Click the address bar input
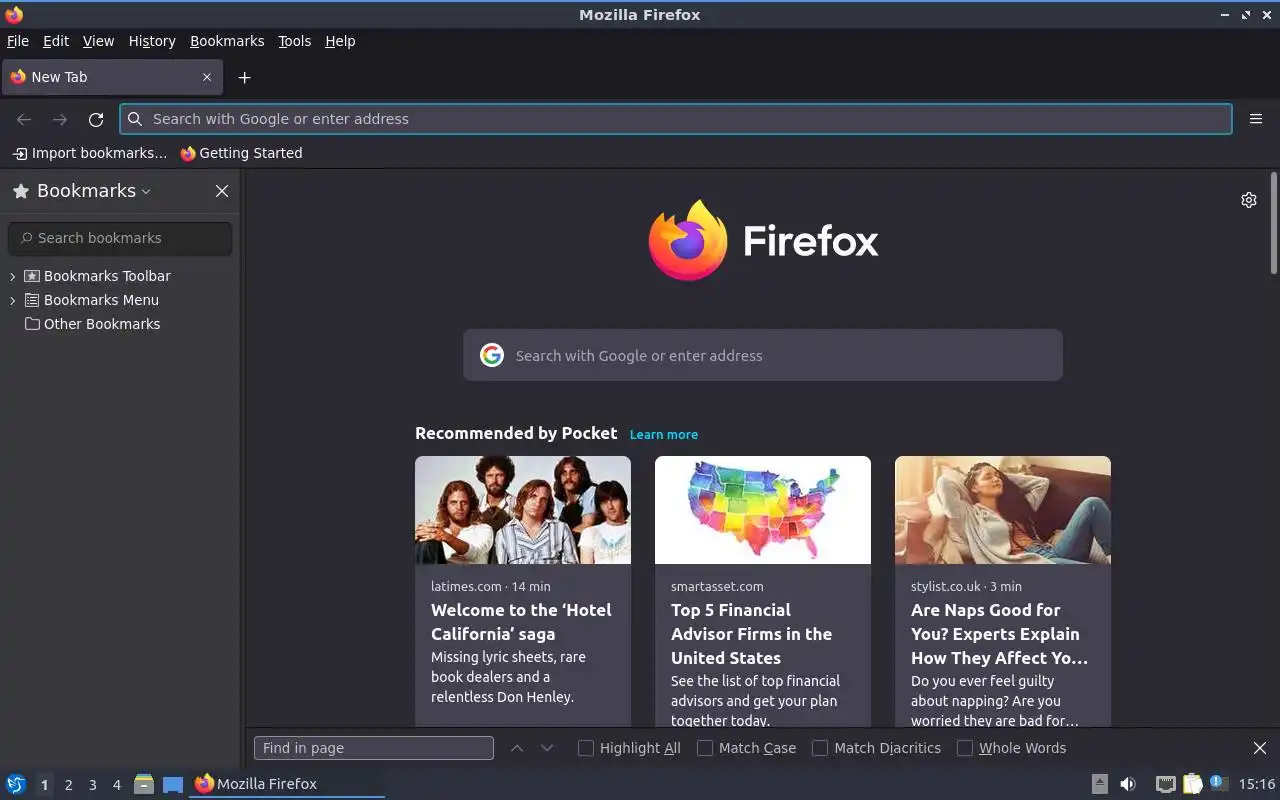1280x800 pixels. (676, 119)
